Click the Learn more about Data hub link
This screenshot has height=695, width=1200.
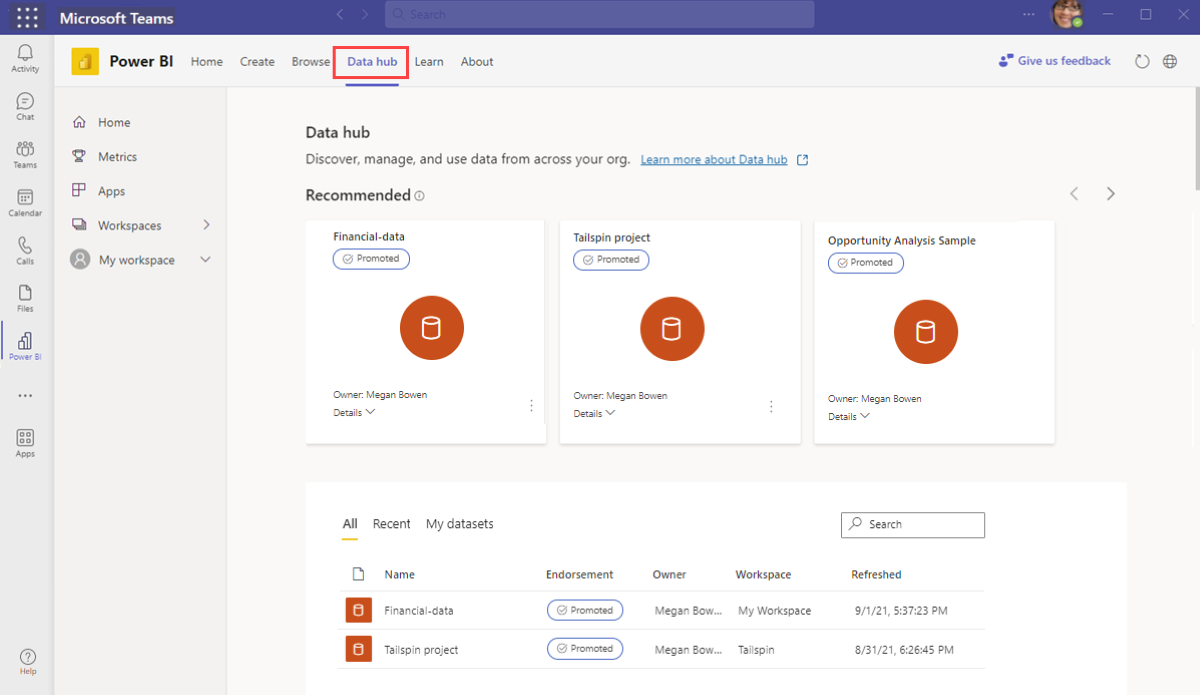click(717, 159)
